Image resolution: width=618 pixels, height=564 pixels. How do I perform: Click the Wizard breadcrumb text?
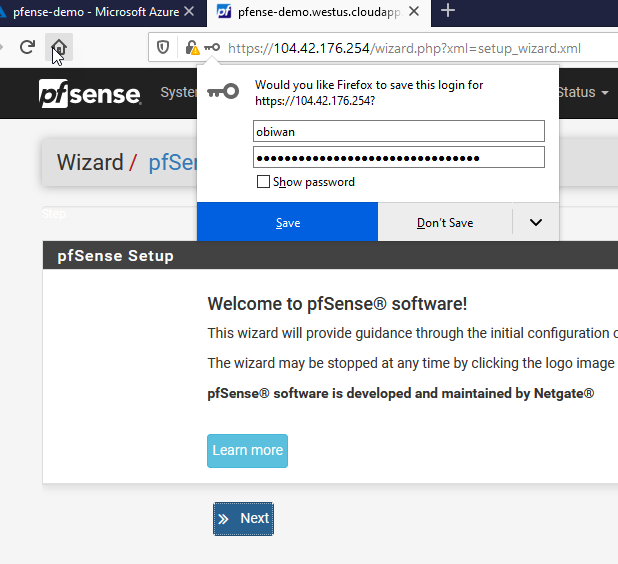90,162
